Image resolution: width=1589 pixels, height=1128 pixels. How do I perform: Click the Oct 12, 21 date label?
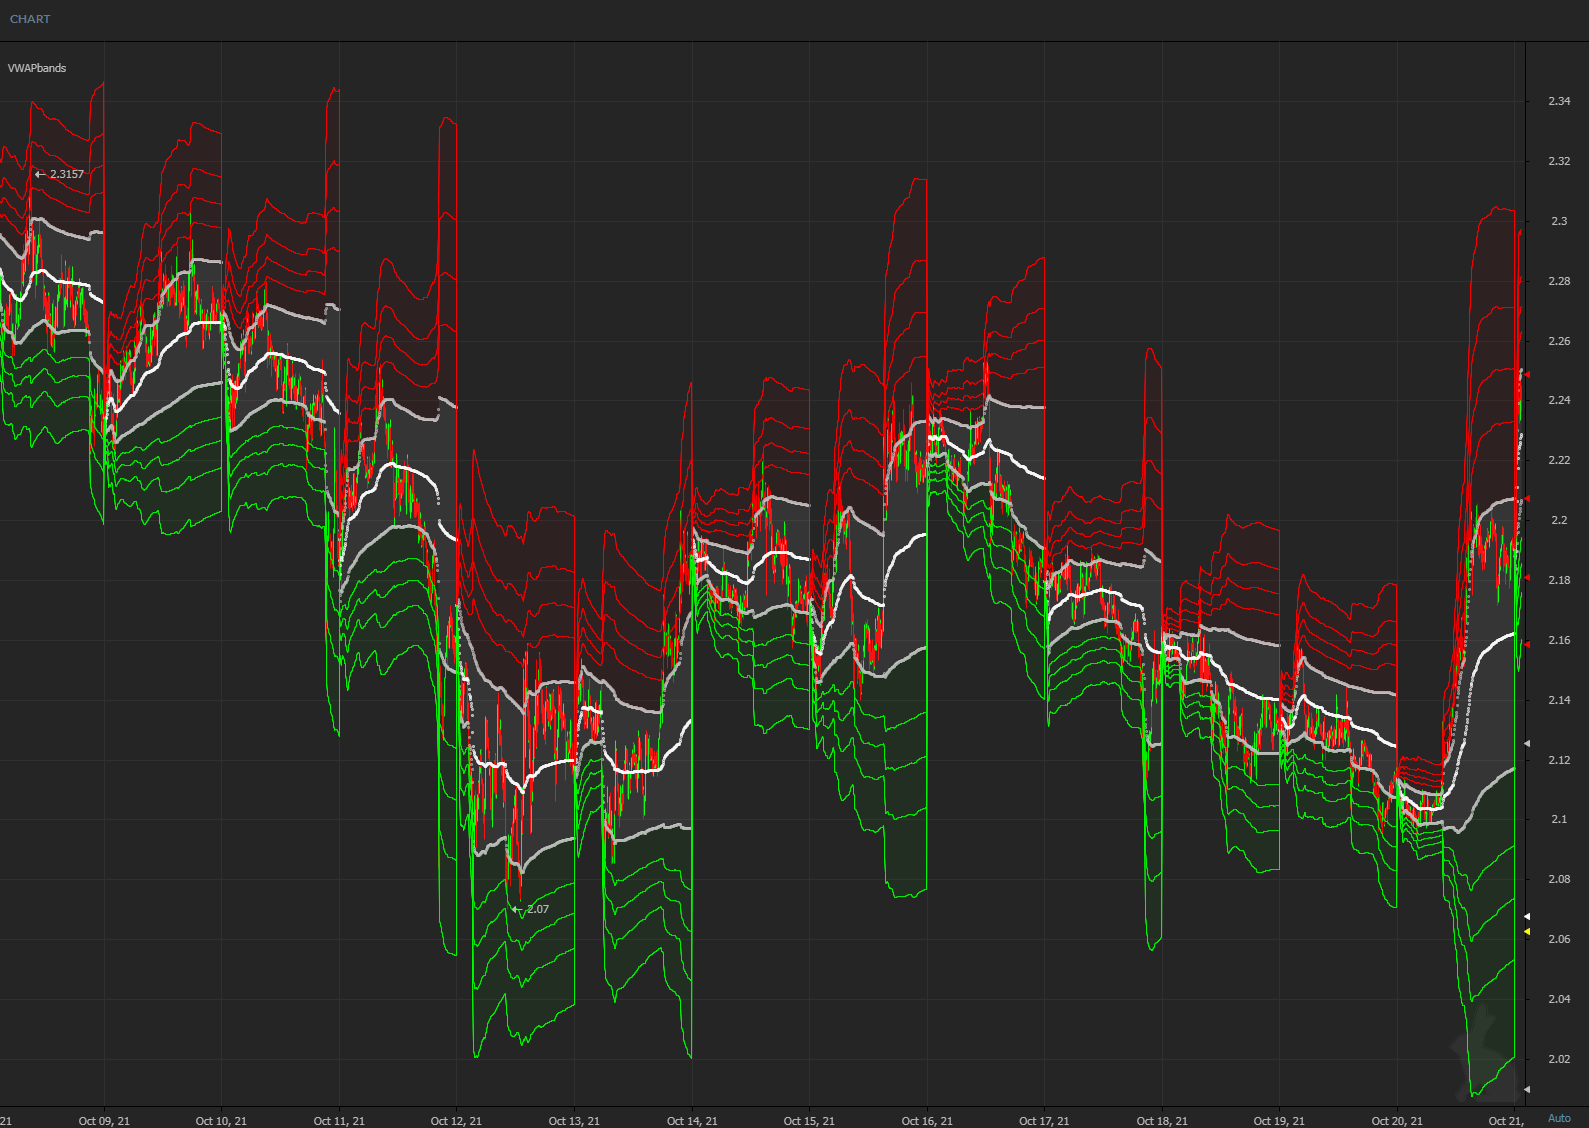click(x=456, y=1121)
